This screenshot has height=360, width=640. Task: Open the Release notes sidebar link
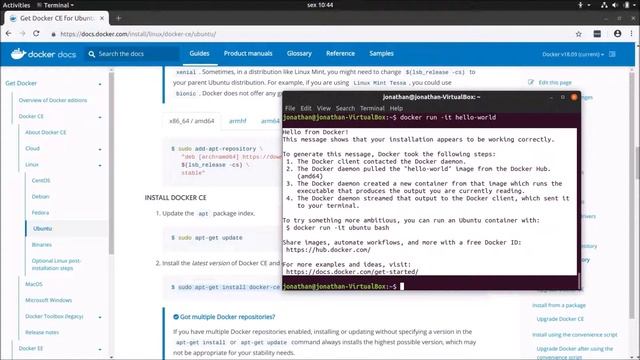click(42, 332)
